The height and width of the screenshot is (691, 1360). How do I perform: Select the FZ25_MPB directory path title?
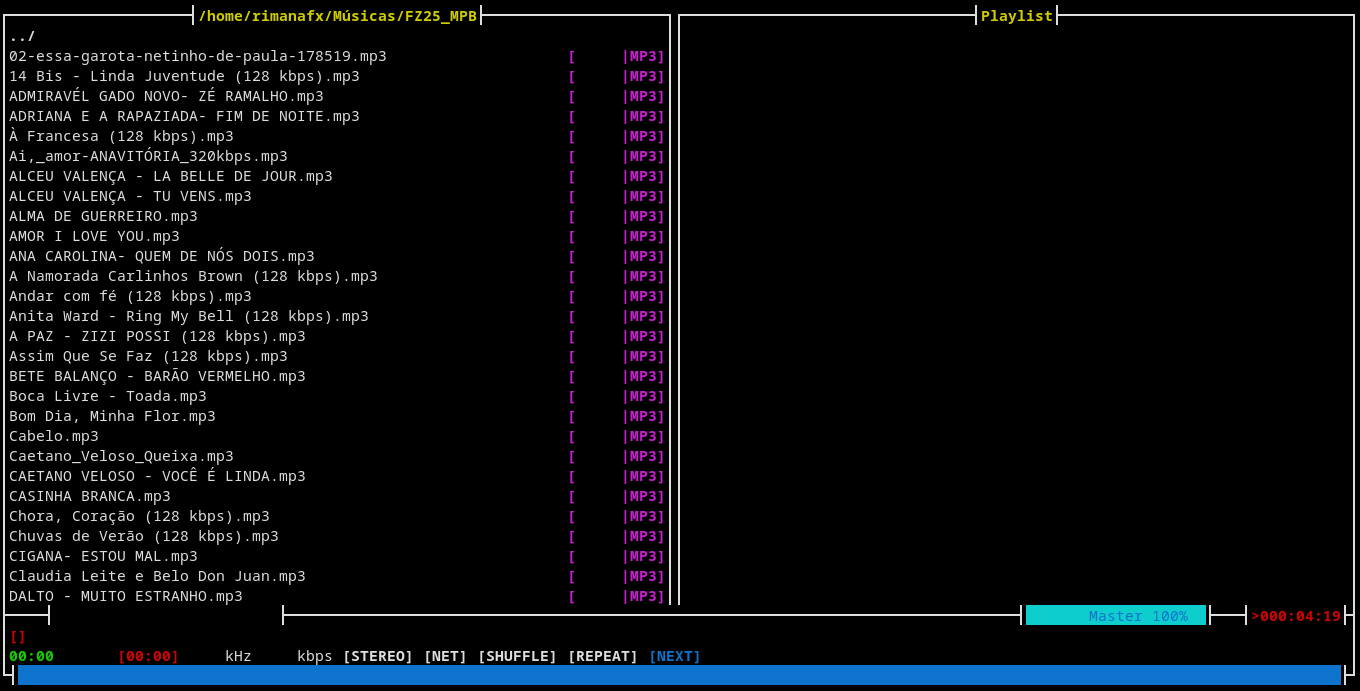point(337,16)
